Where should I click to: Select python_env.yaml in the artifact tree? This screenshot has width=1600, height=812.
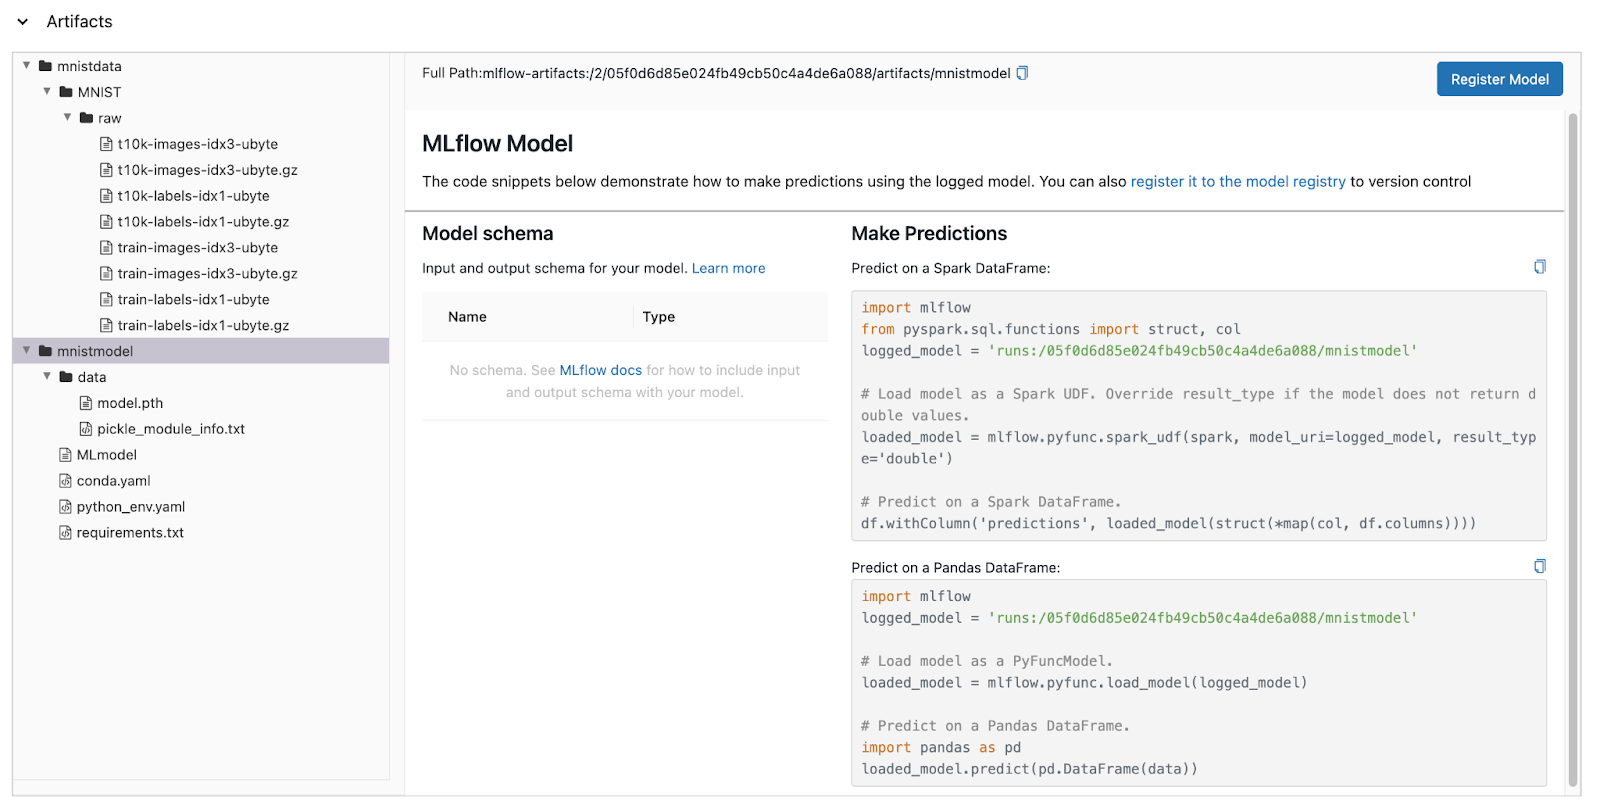(131, 507)
